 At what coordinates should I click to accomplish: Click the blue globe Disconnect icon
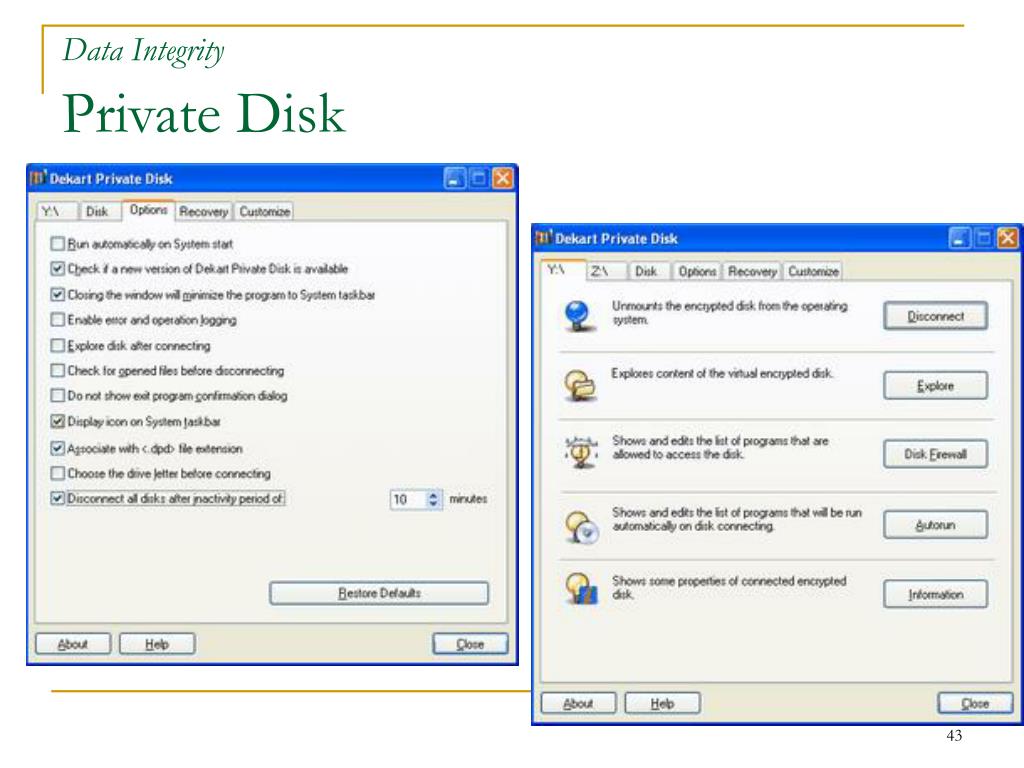(579, 316)
